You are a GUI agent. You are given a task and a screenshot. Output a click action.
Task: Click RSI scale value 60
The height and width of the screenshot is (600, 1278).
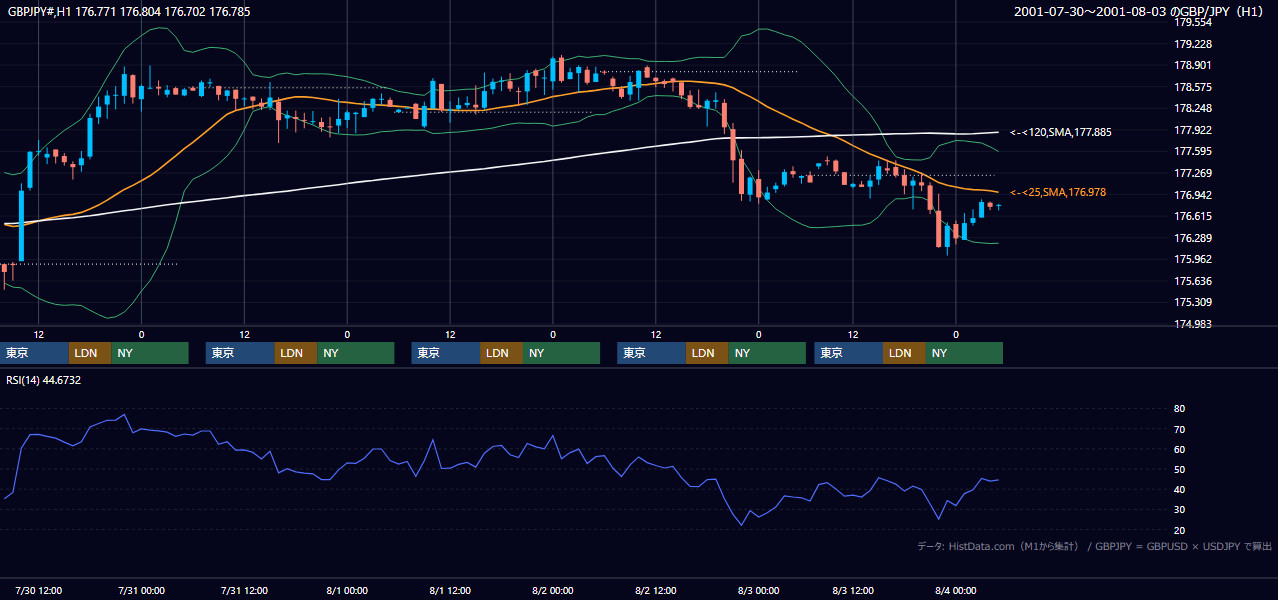click(x=1179, y=449)
